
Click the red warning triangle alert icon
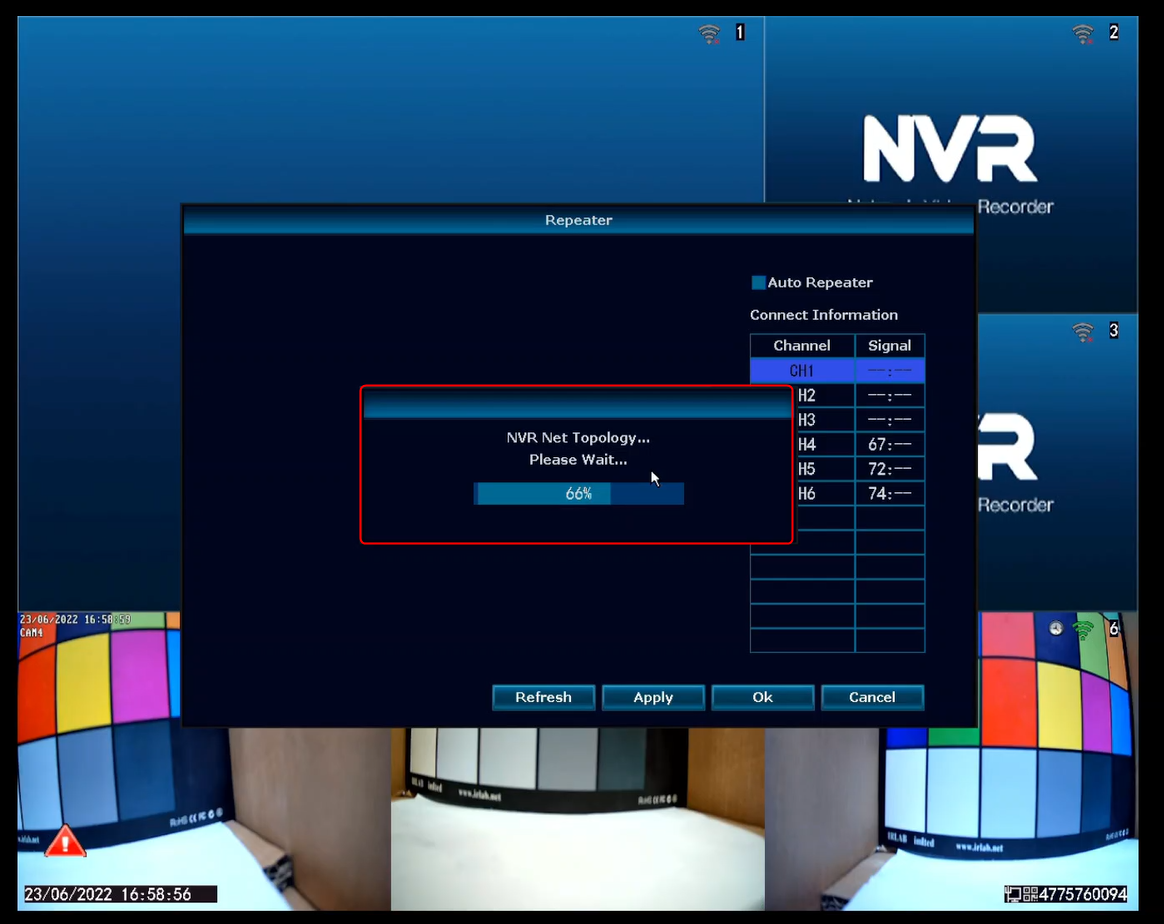click(x=65, y=841)
